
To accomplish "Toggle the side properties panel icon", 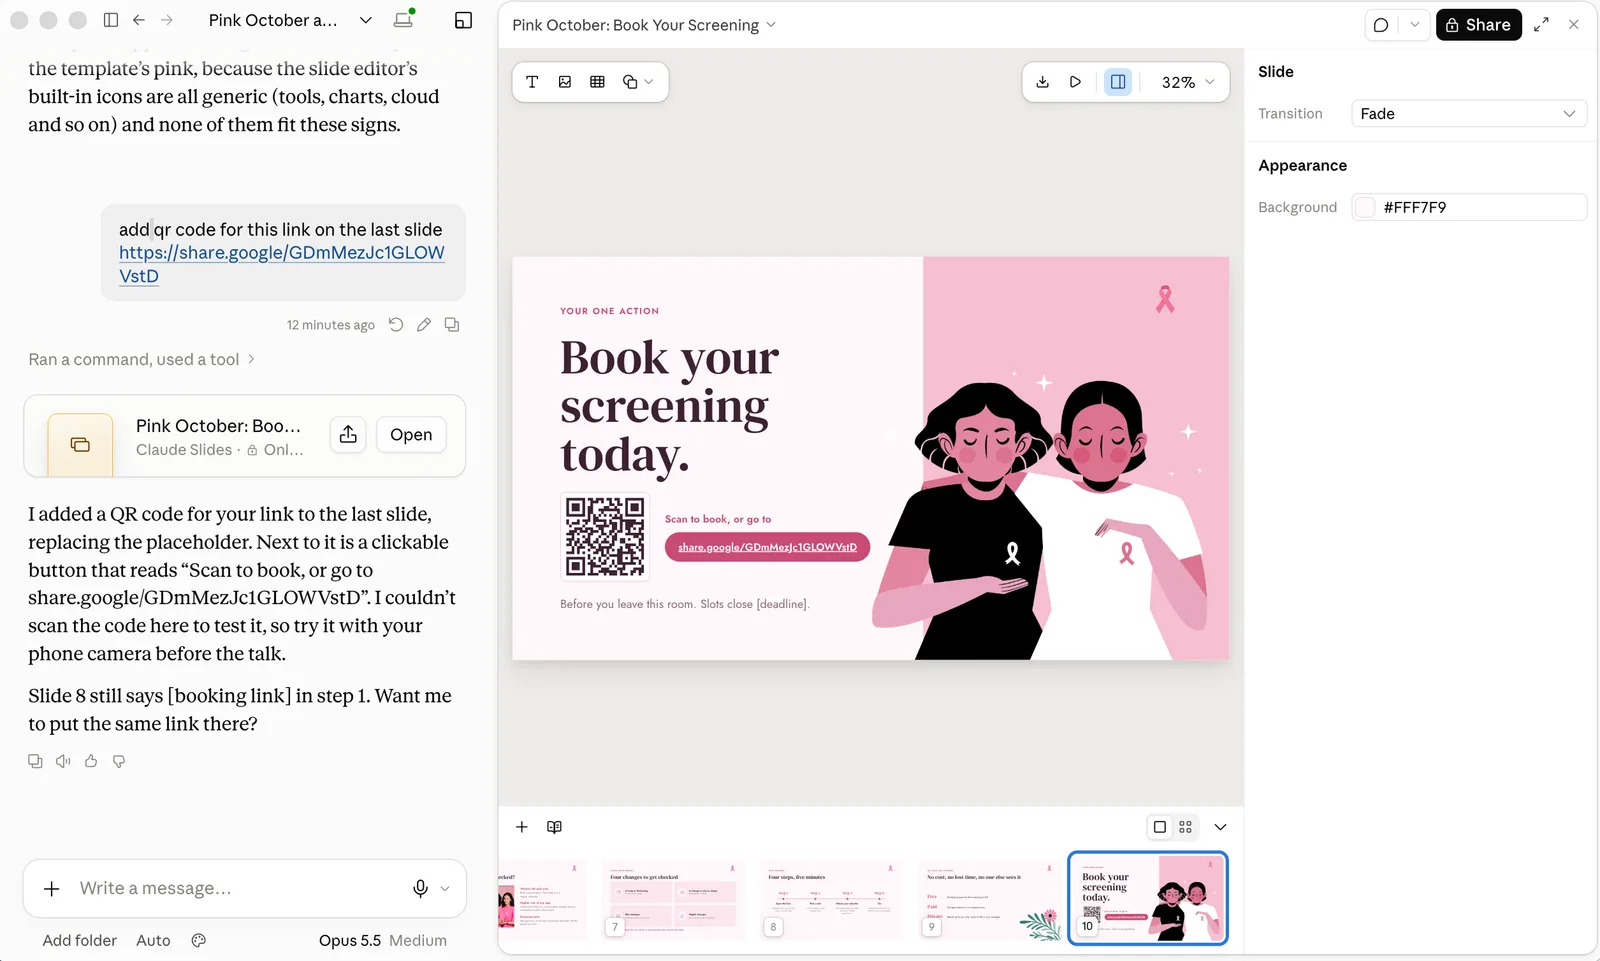I will pos(1118,82).
